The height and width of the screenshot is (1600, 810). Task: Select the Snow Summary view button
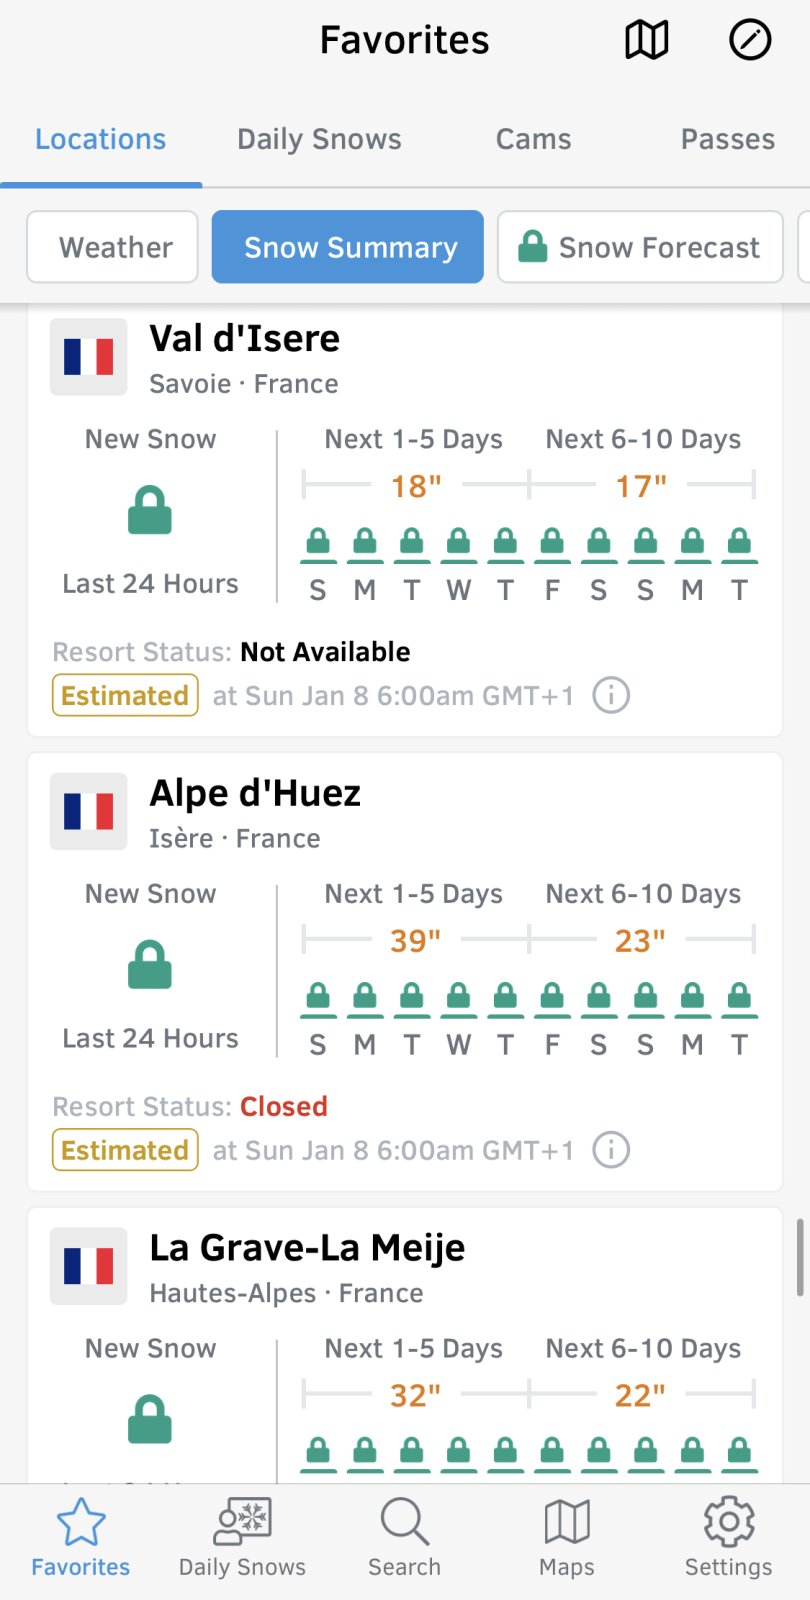click(348, 247)
